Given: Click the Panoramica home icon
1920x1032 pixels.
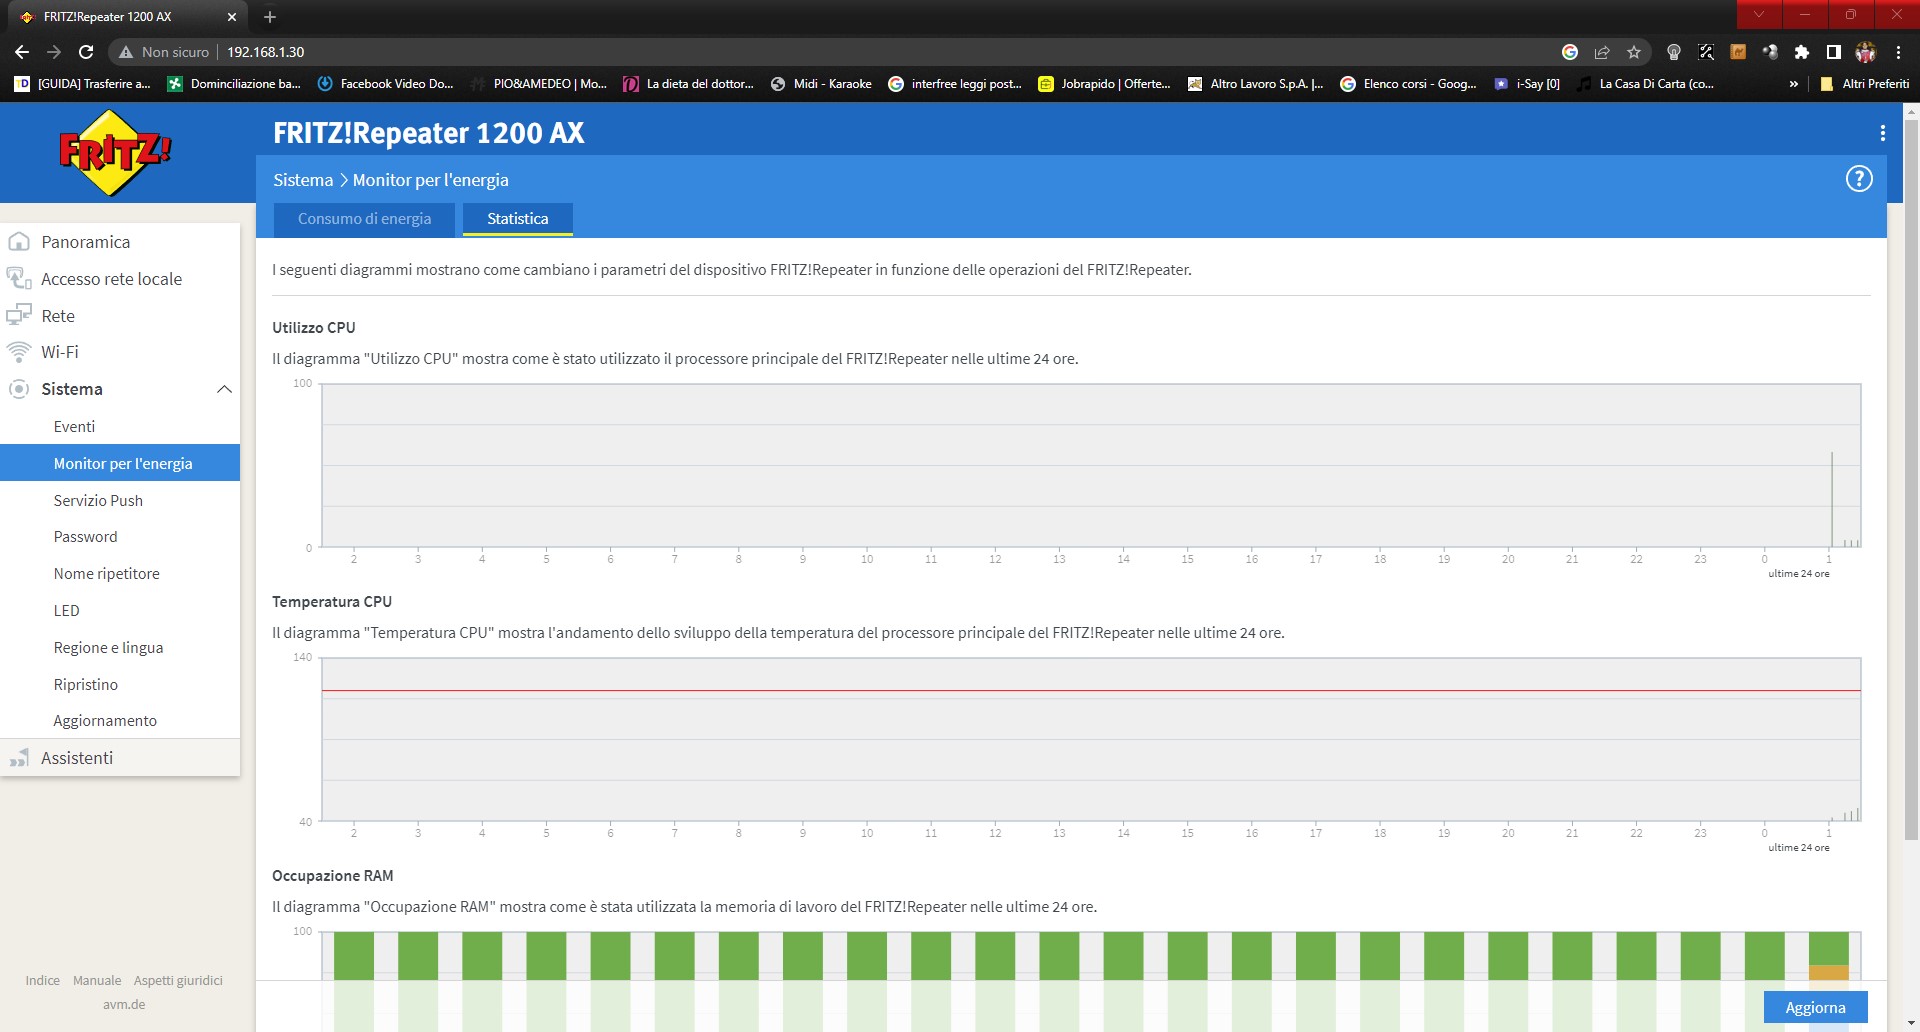Looking at the screenshot, I should pos(19,242).
